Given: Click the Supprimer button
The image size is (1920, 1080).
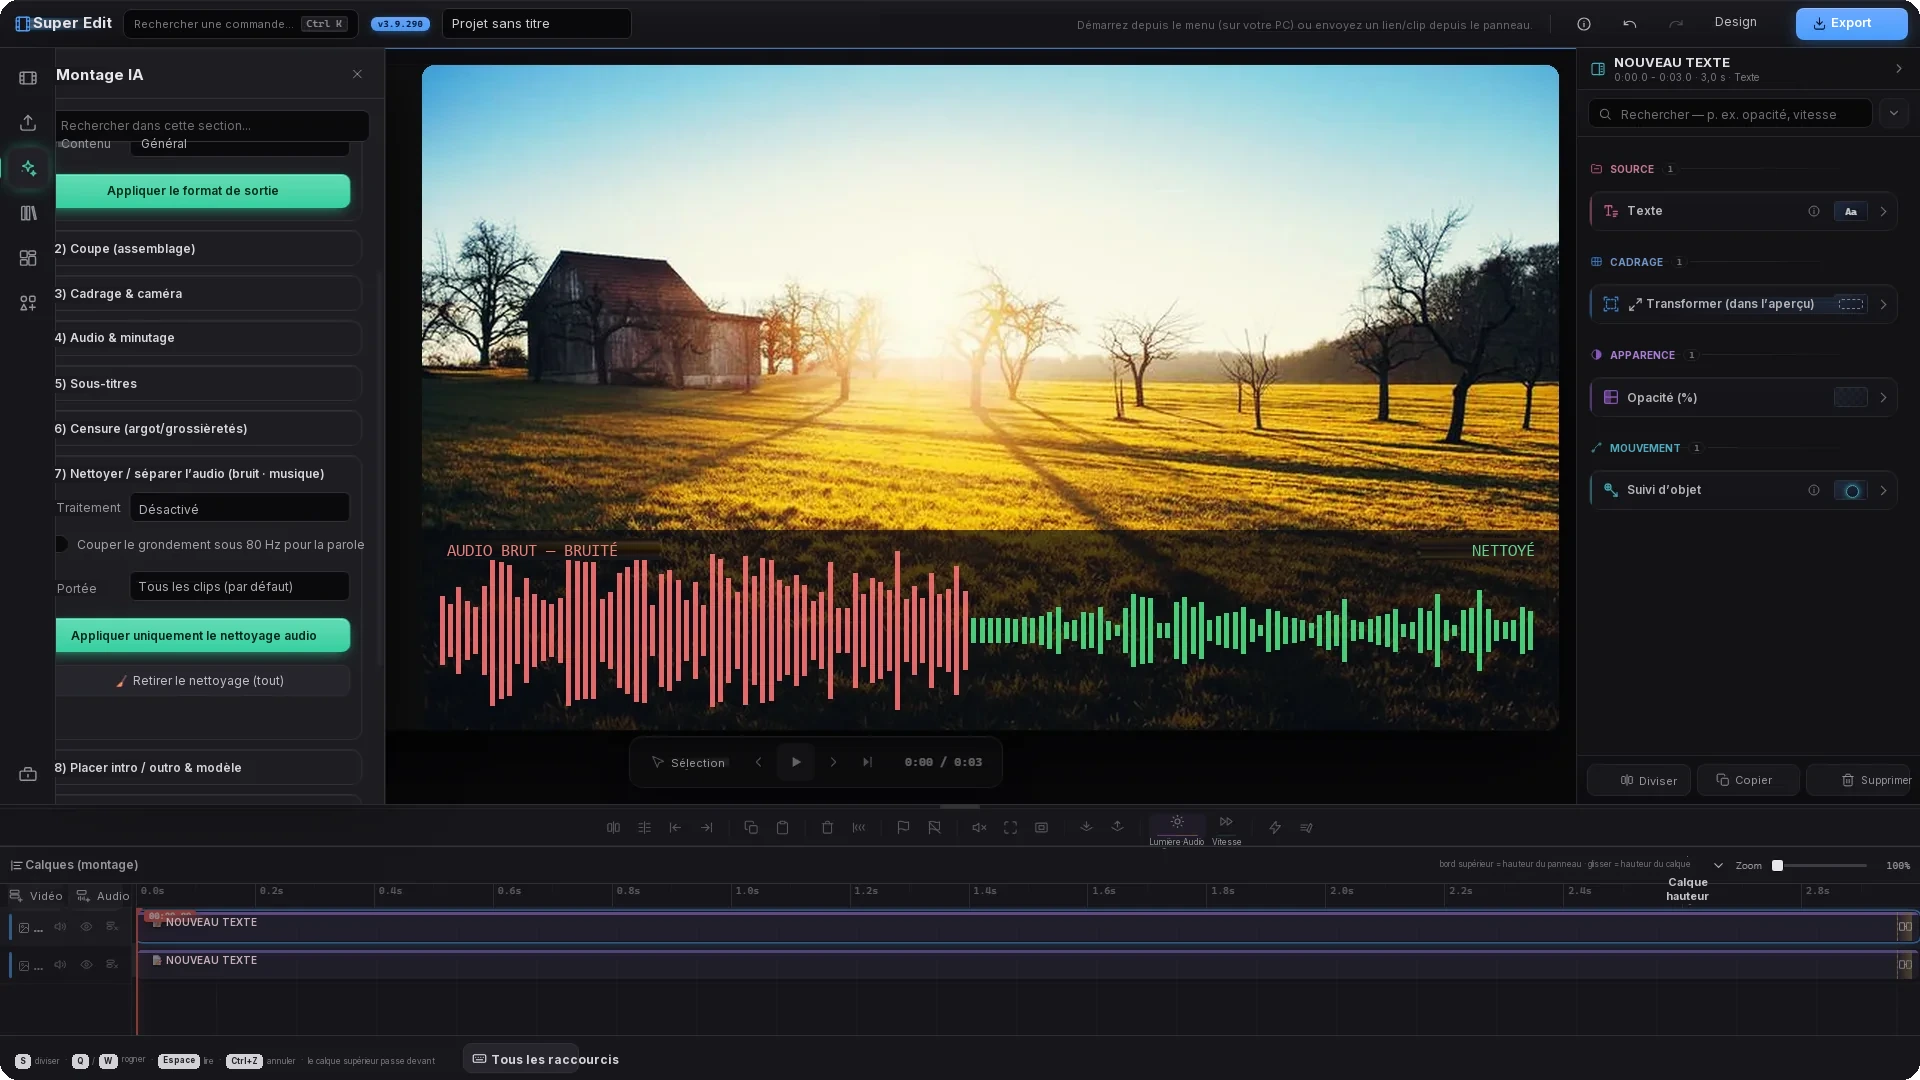Looking at the screenshot, I should point(1858,780).
